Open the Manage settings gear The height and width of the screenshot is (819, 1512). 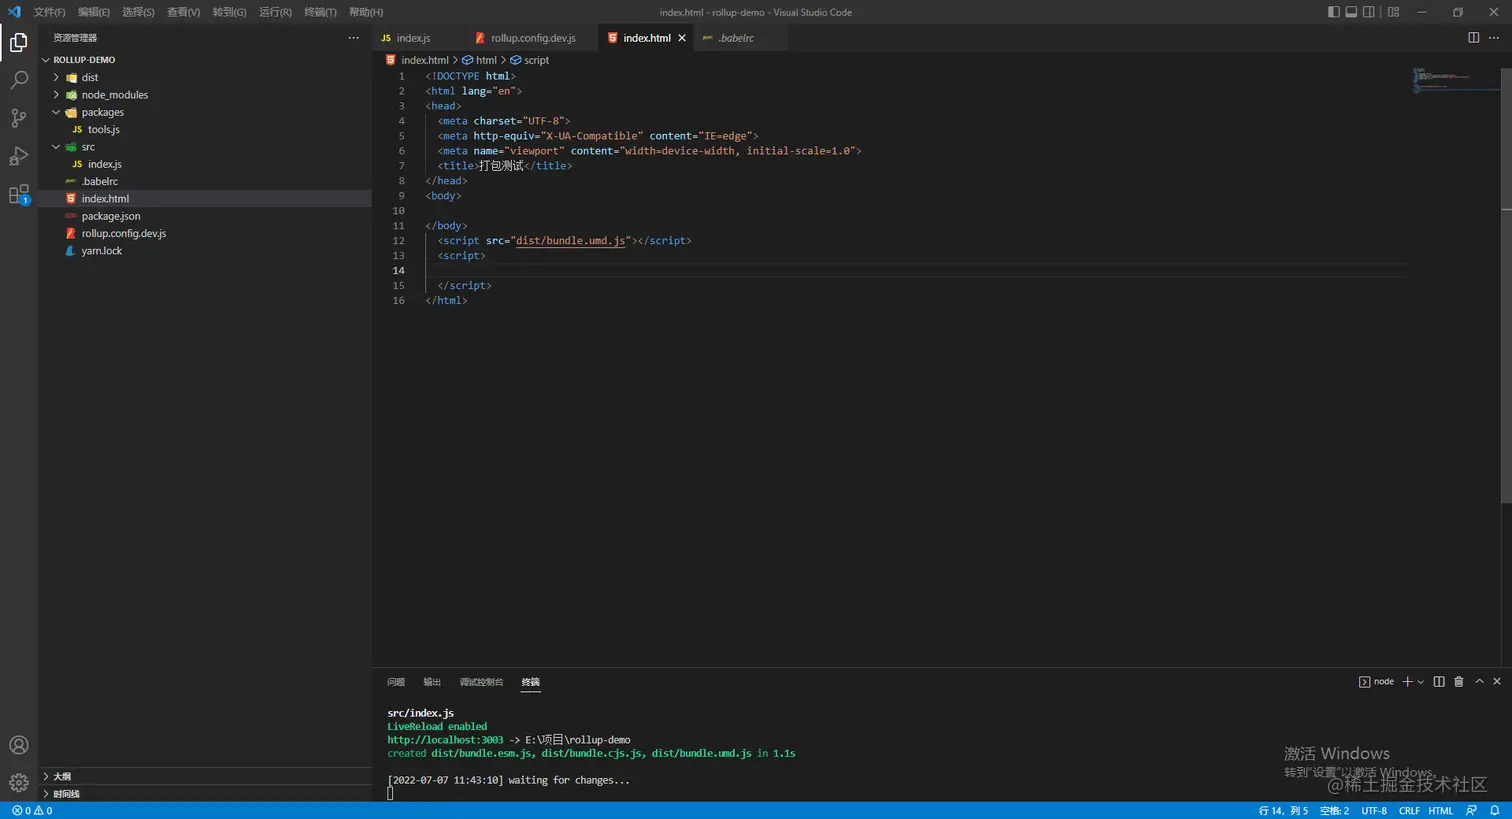(x=19, y=782)
